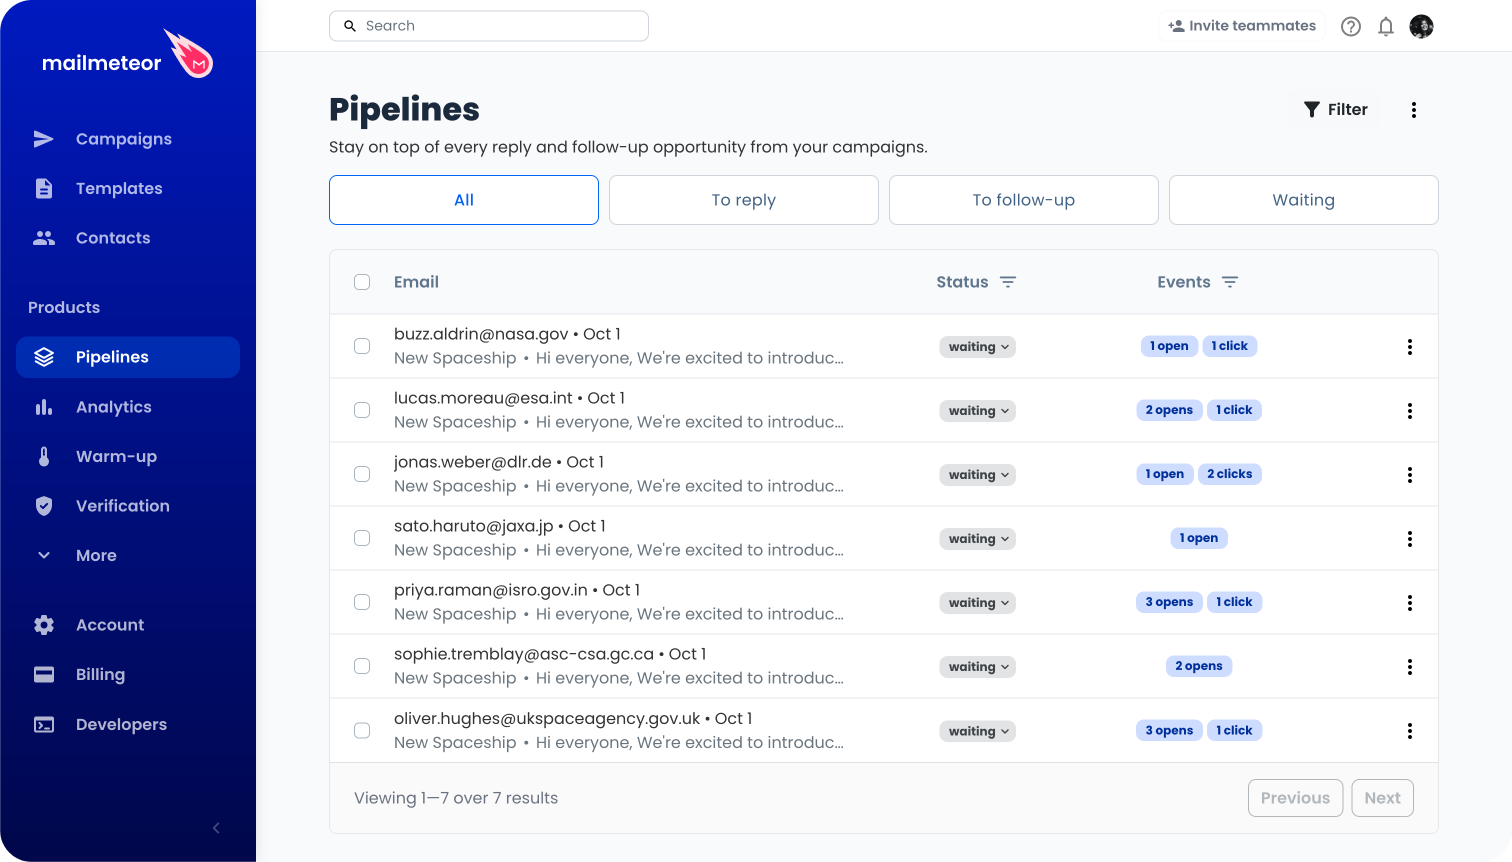Screen dimensions: 1512x862
Task: Open waiting status dropdown for sophie.tremblay
Action: (977, 667)
